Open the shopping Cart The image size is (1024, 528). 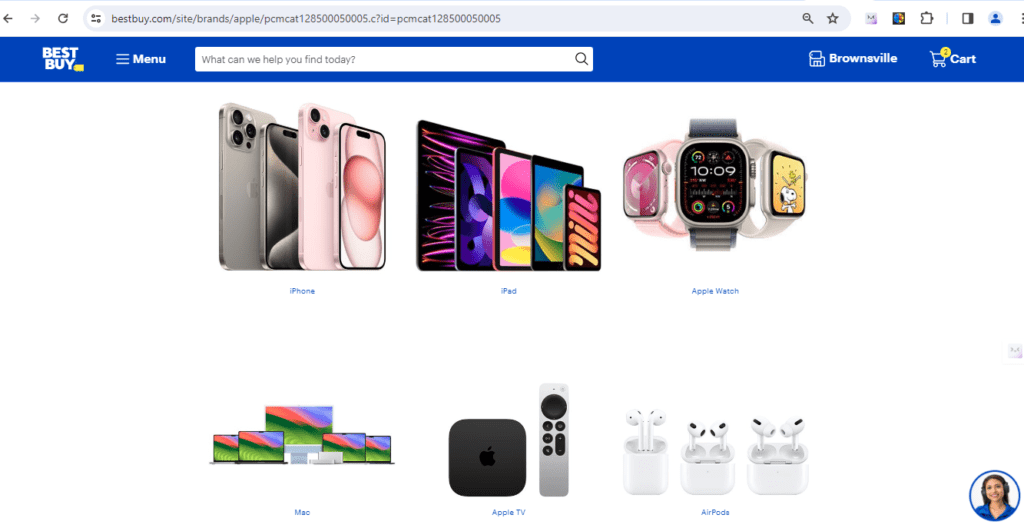[953, 58]
